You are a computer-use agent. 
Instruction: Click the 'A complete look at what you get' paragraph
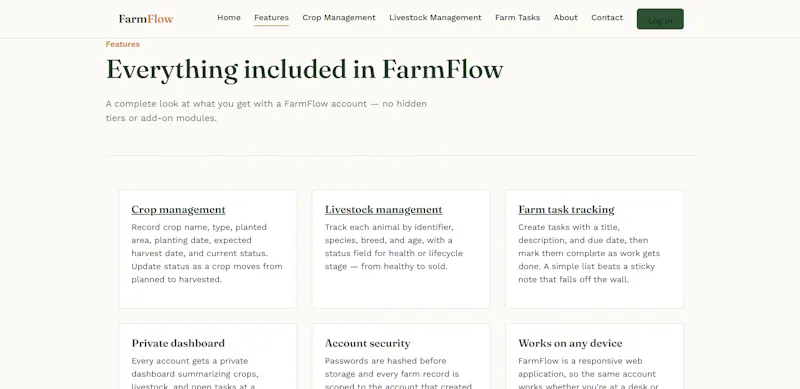[x=266, y=111]
